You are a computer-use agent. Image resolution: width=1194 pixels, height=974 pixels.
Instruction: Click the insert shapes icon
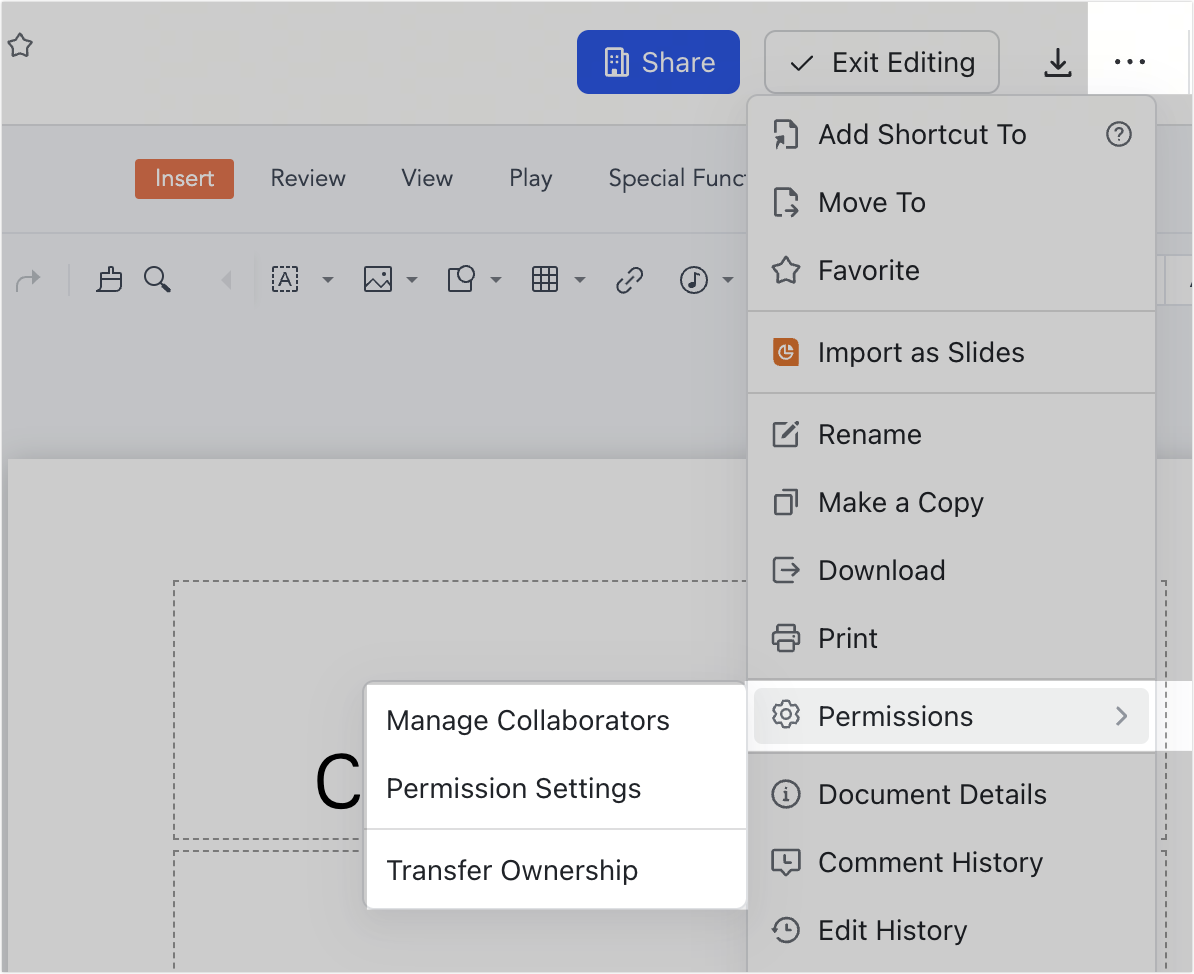(461, 279)
